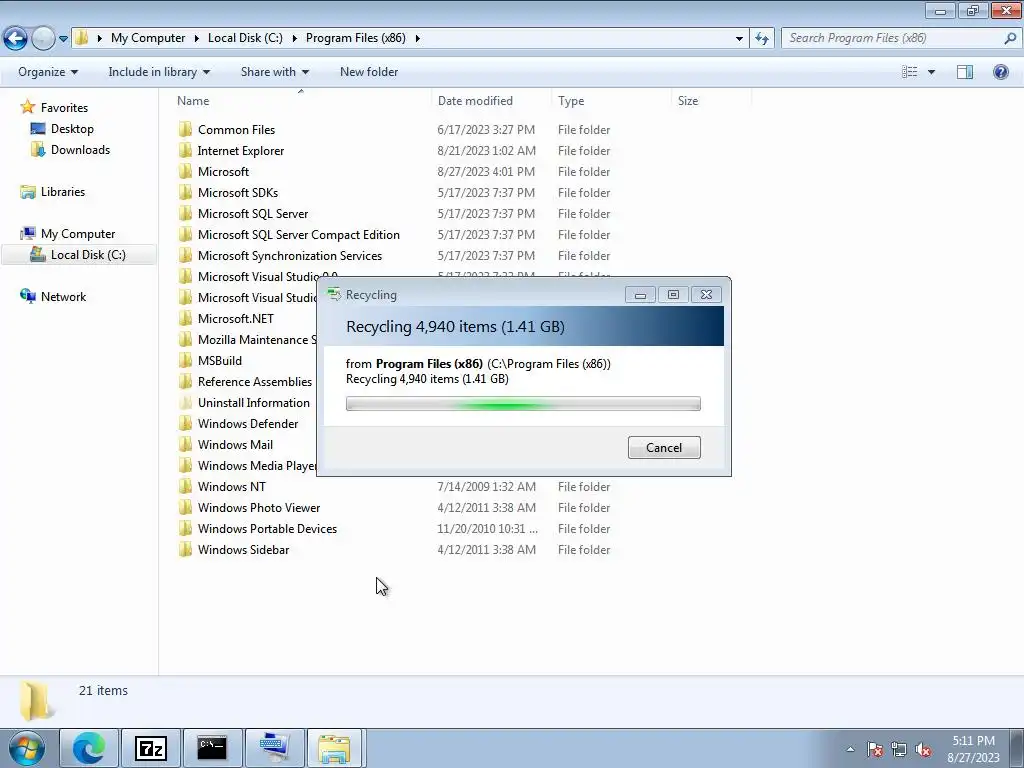The image size is (1024, 768).
Task: Select the Uninstall Information folder icon
Action: pos(185,402)
